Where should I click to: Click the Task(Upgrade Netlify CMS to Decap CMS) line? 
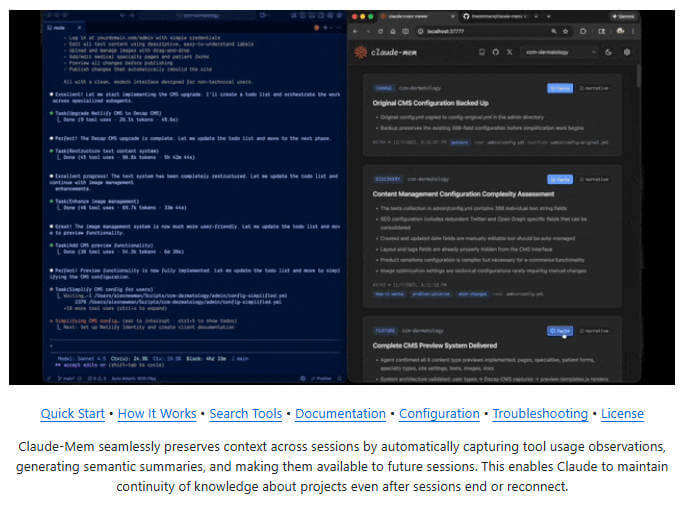coord(108,113)
